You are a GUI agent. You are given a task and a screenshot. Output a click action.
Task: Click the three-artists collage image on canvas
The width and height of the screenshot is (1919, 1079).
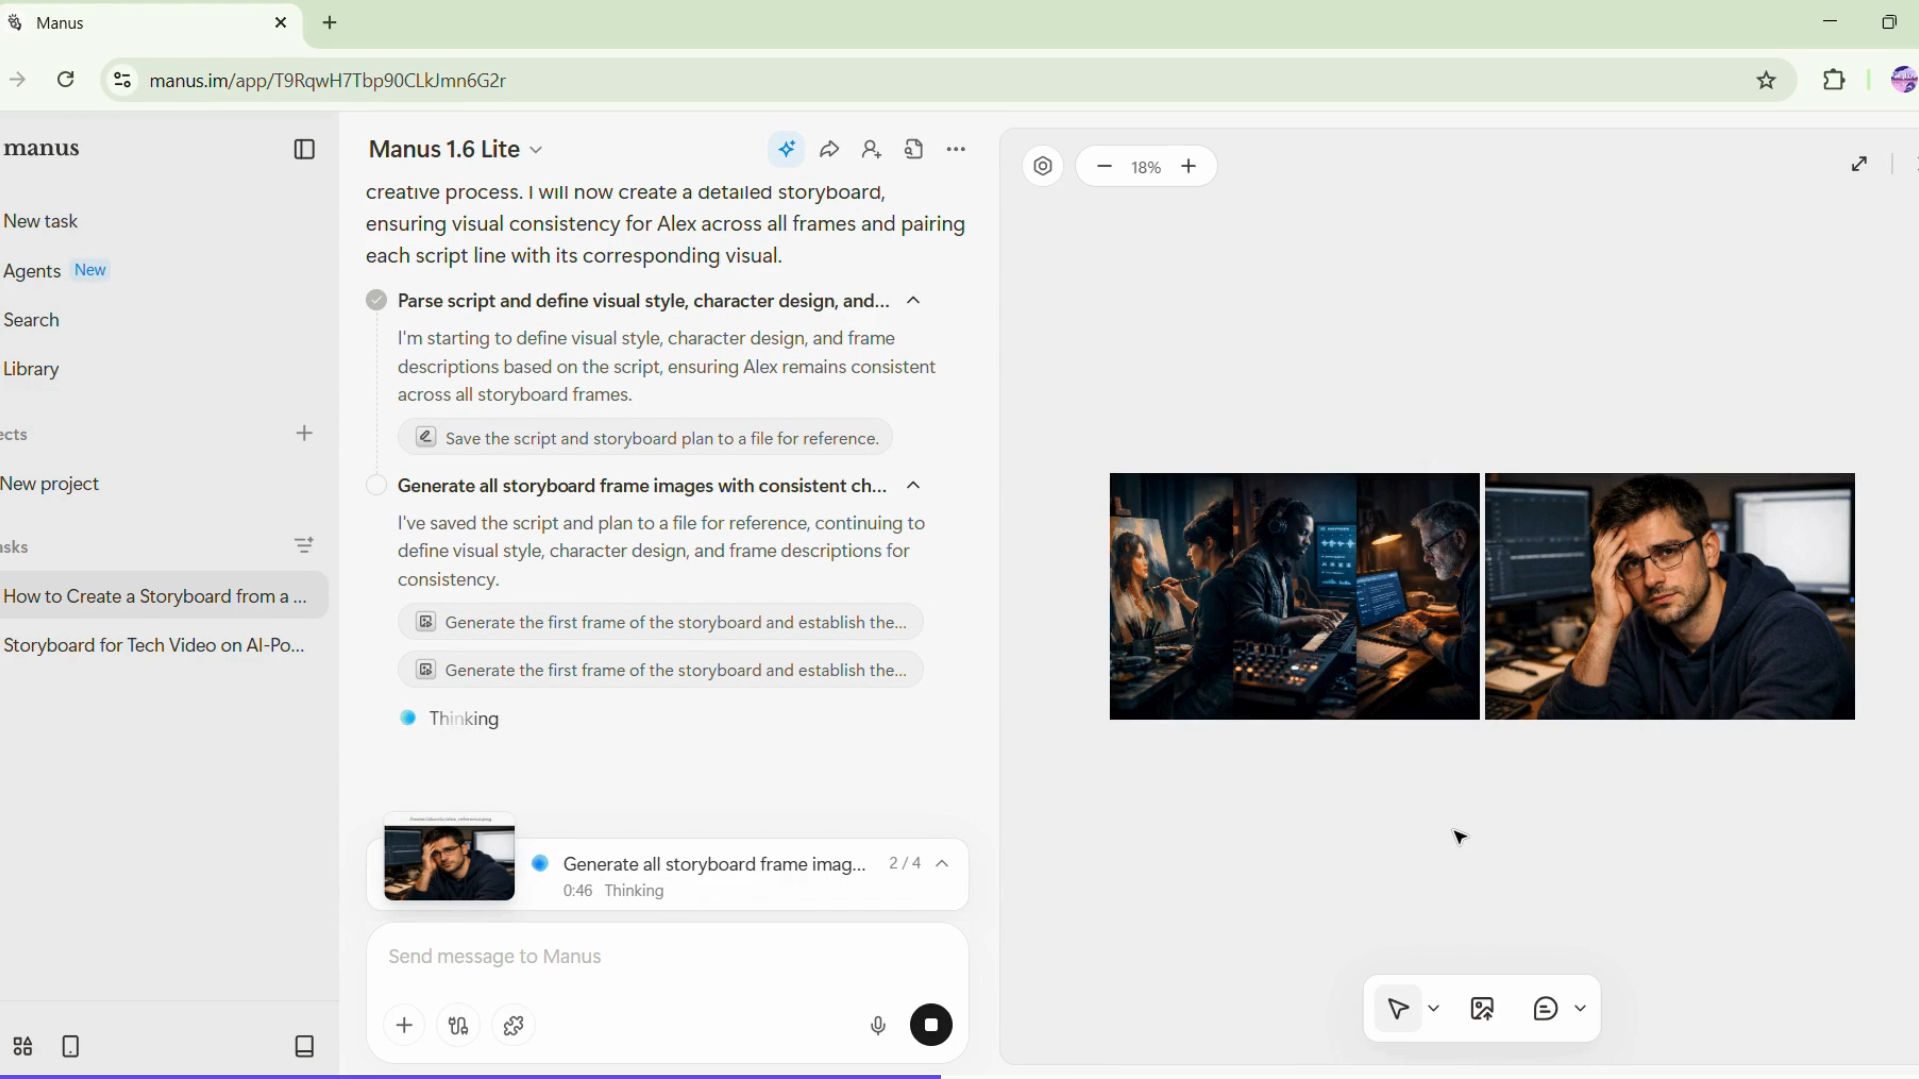coord(1294,596)
